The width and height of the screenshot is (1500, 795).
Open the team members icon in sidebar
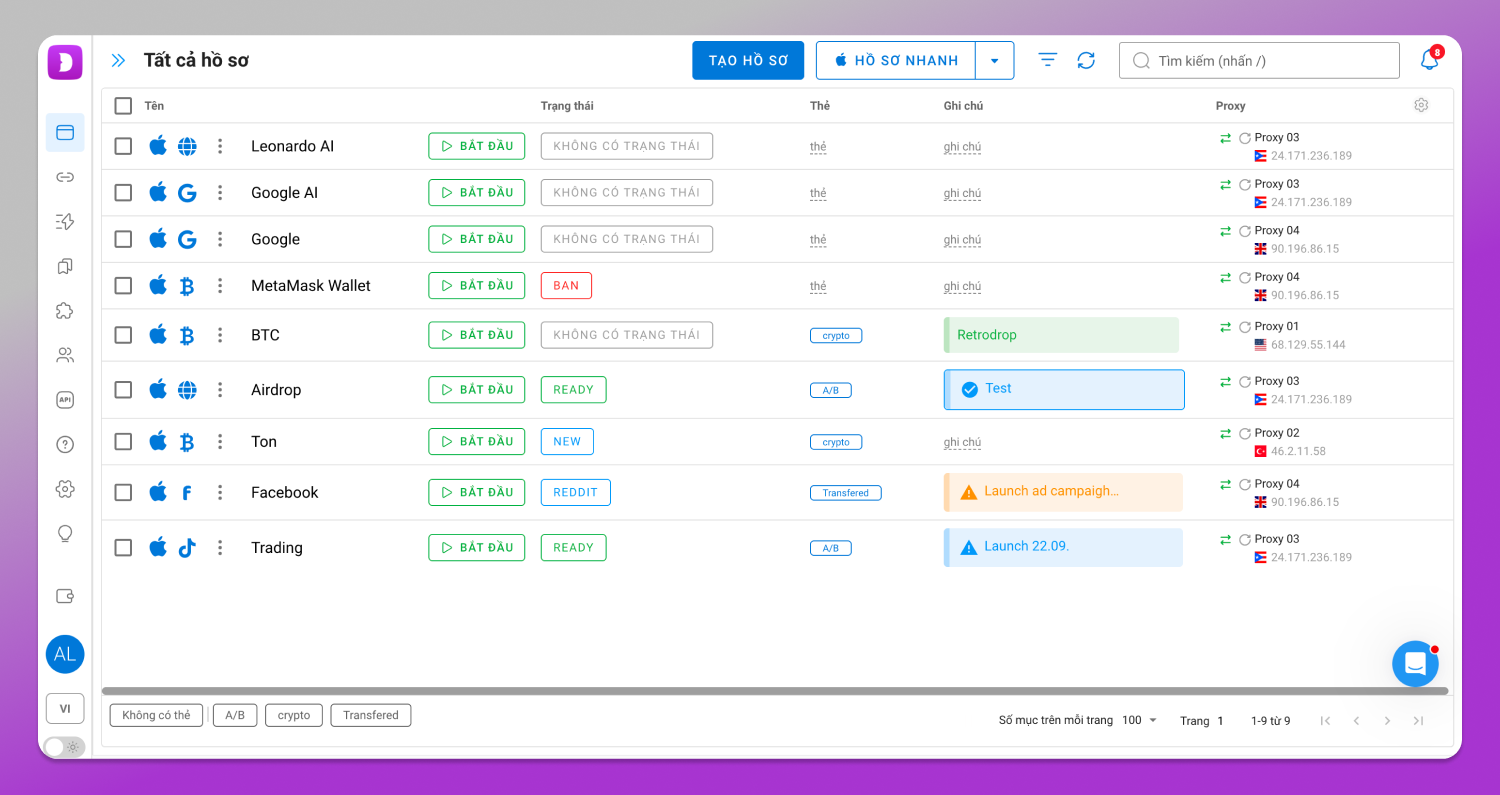65,355
